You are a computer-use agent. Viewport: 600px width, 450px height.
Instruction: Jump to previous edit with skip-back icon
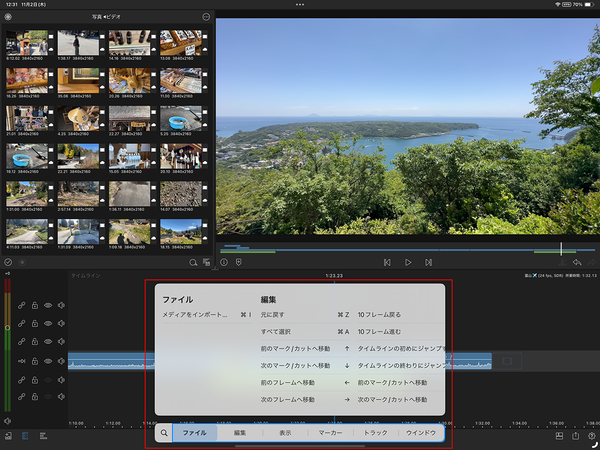pos(387,262)
